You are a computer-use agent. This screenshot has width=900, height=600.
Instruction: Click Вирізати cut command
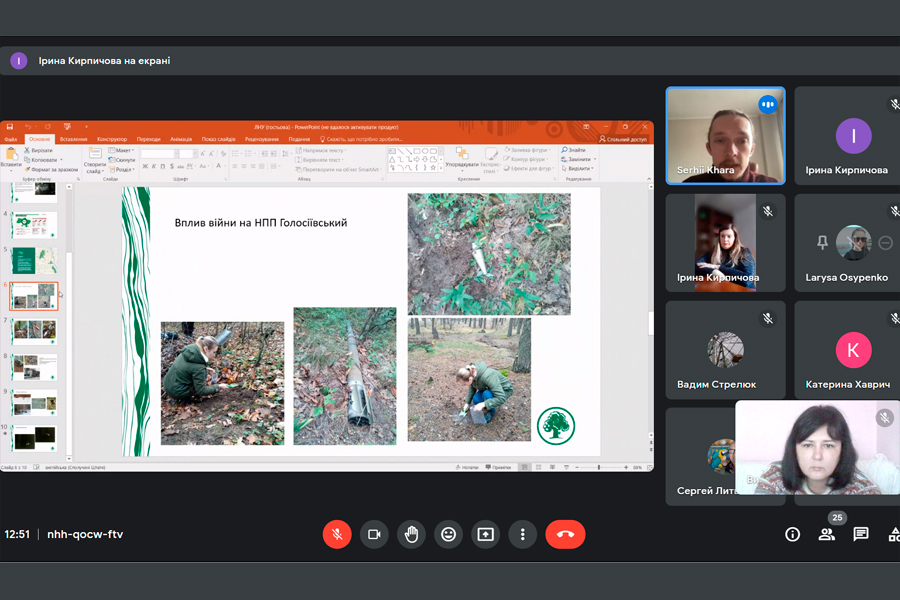tap(38, 150)
